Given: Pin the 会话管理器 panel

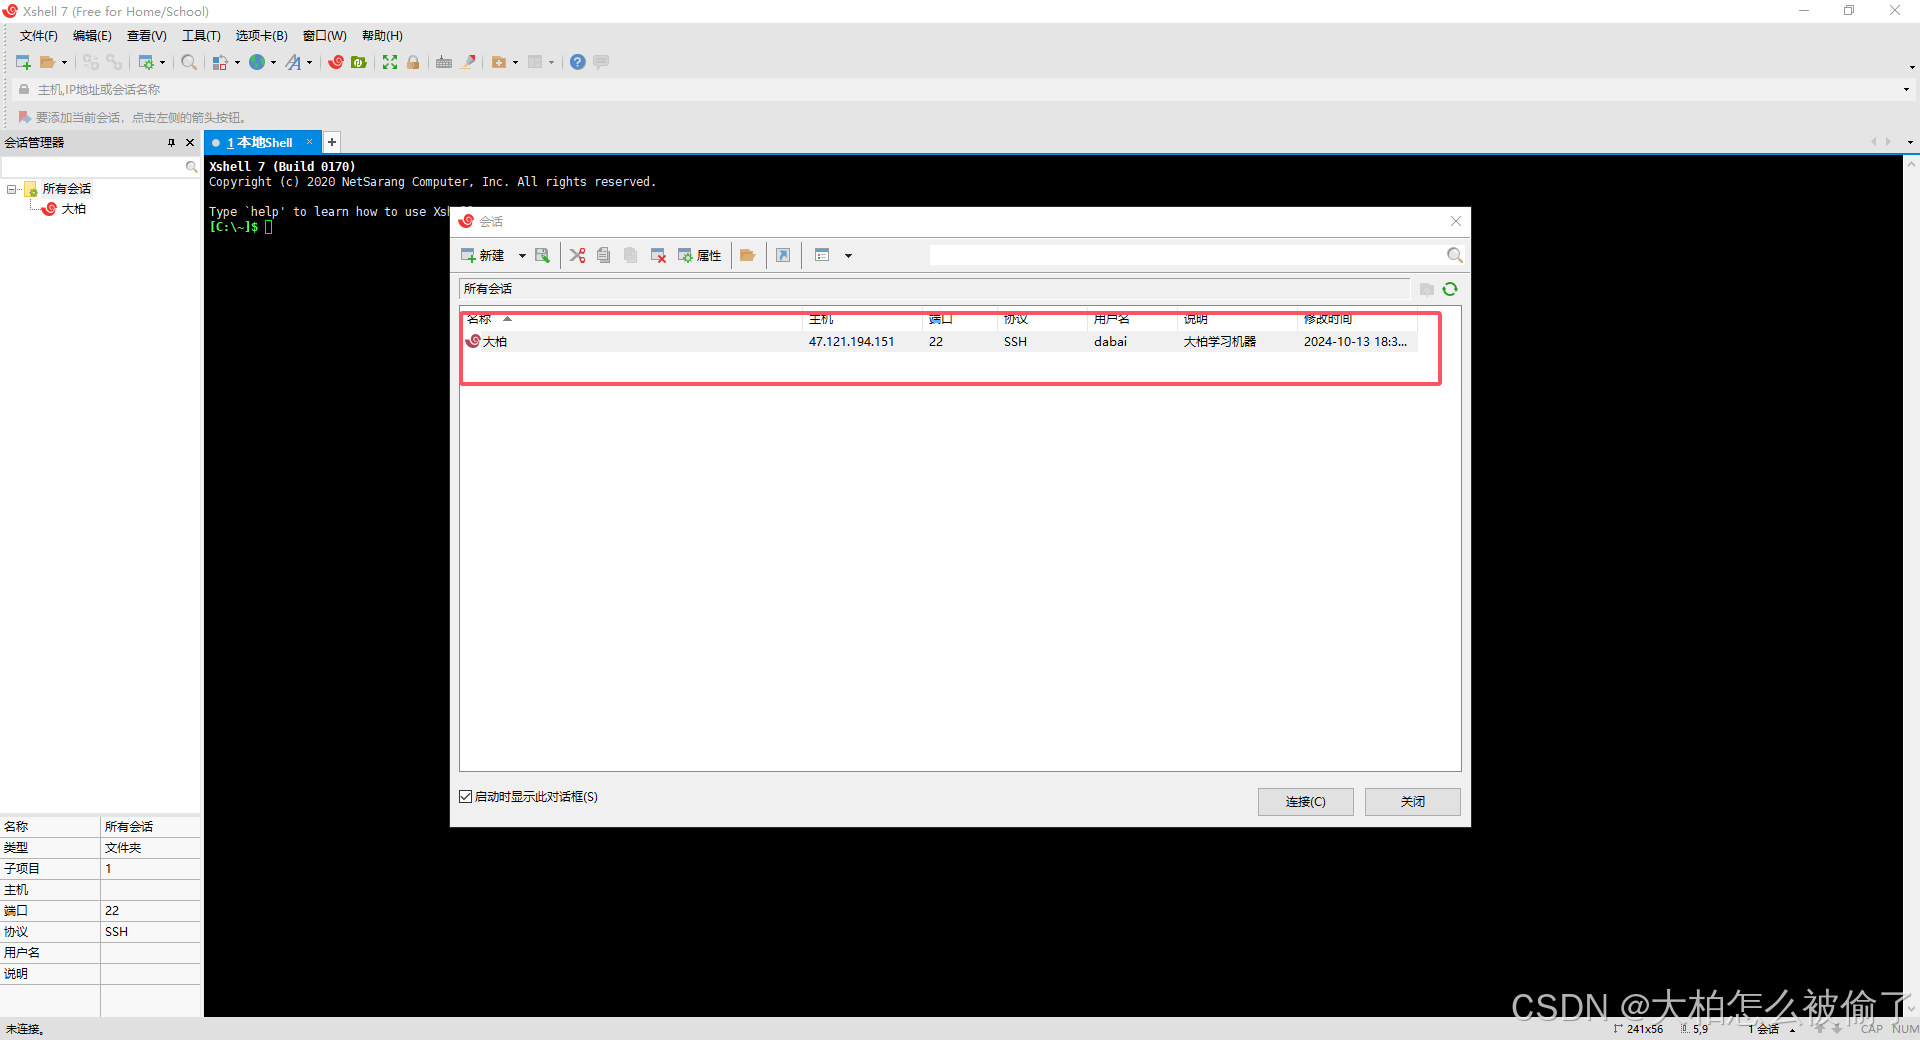Looking at the screenshot, I should pyautogui.click(x=171, y=143).
